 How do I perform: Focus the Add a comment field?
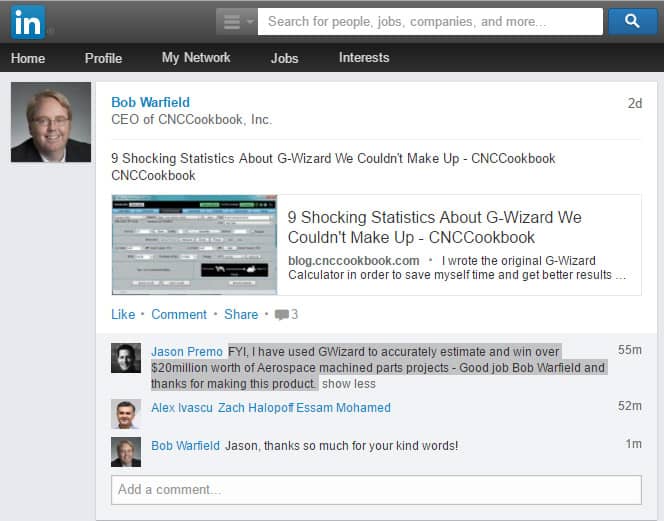(x=376, y=490)
